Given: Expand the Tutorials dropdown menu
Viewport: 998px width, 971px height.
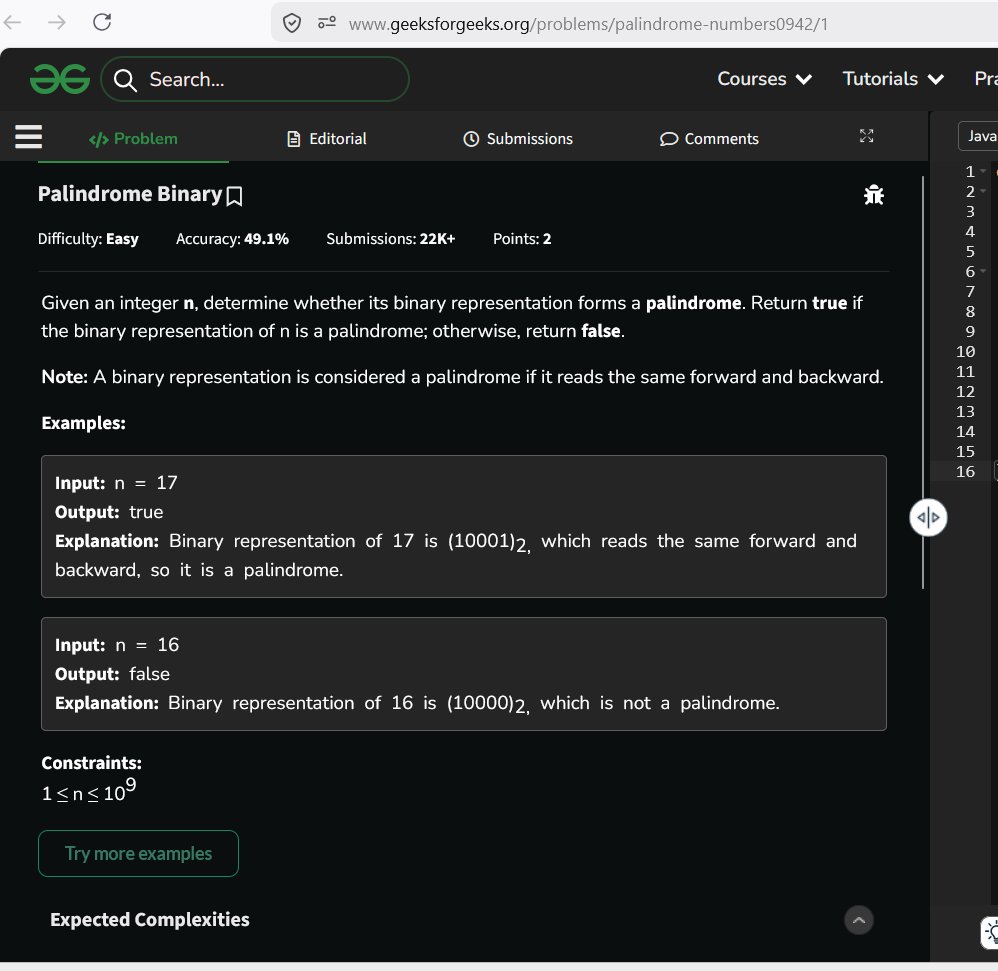Looking at the screenshot, I should [892, 79].
